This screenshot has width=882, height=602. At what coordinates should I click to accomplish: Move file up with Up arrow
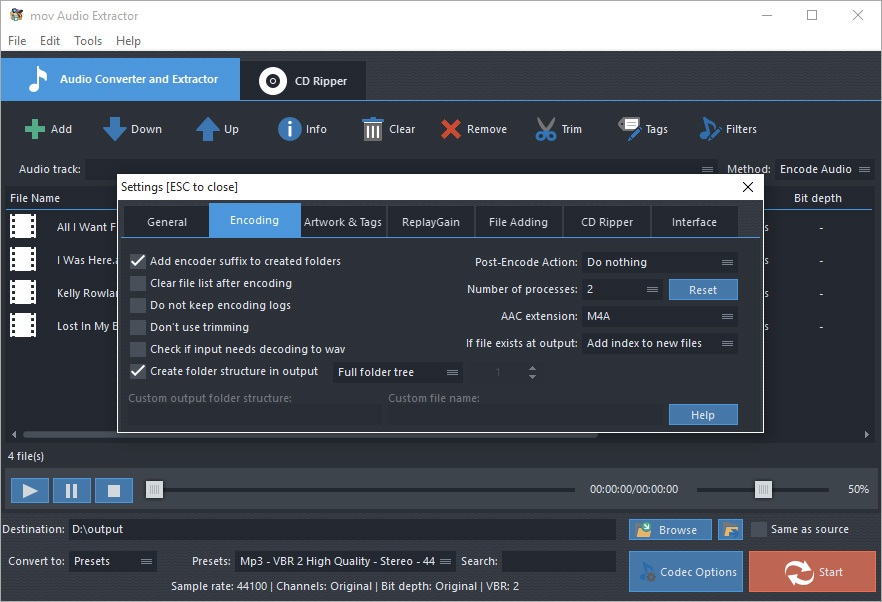208,129
